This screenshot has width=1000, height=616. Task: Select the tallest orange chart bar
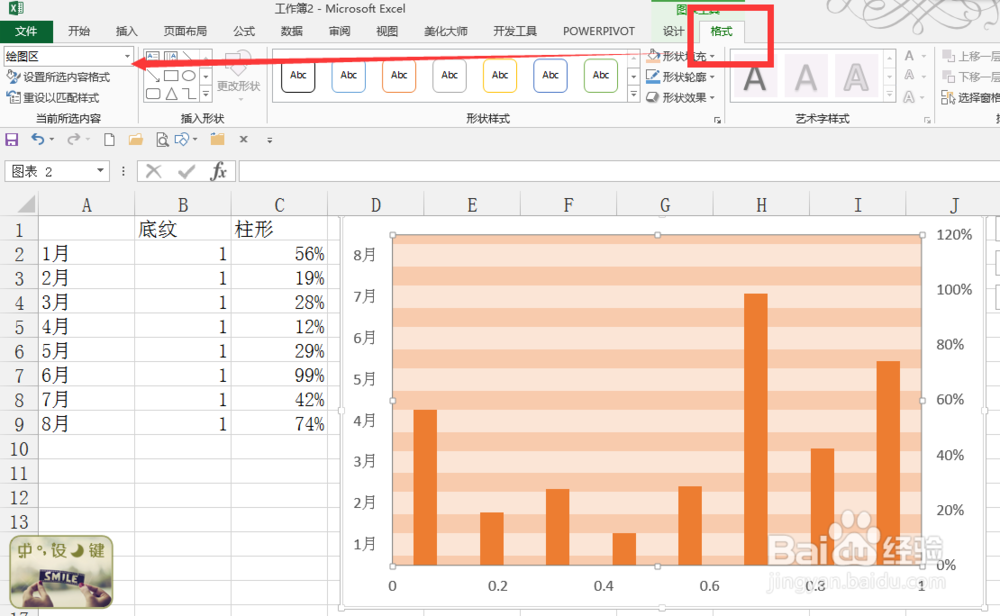[x=756, y=429]
